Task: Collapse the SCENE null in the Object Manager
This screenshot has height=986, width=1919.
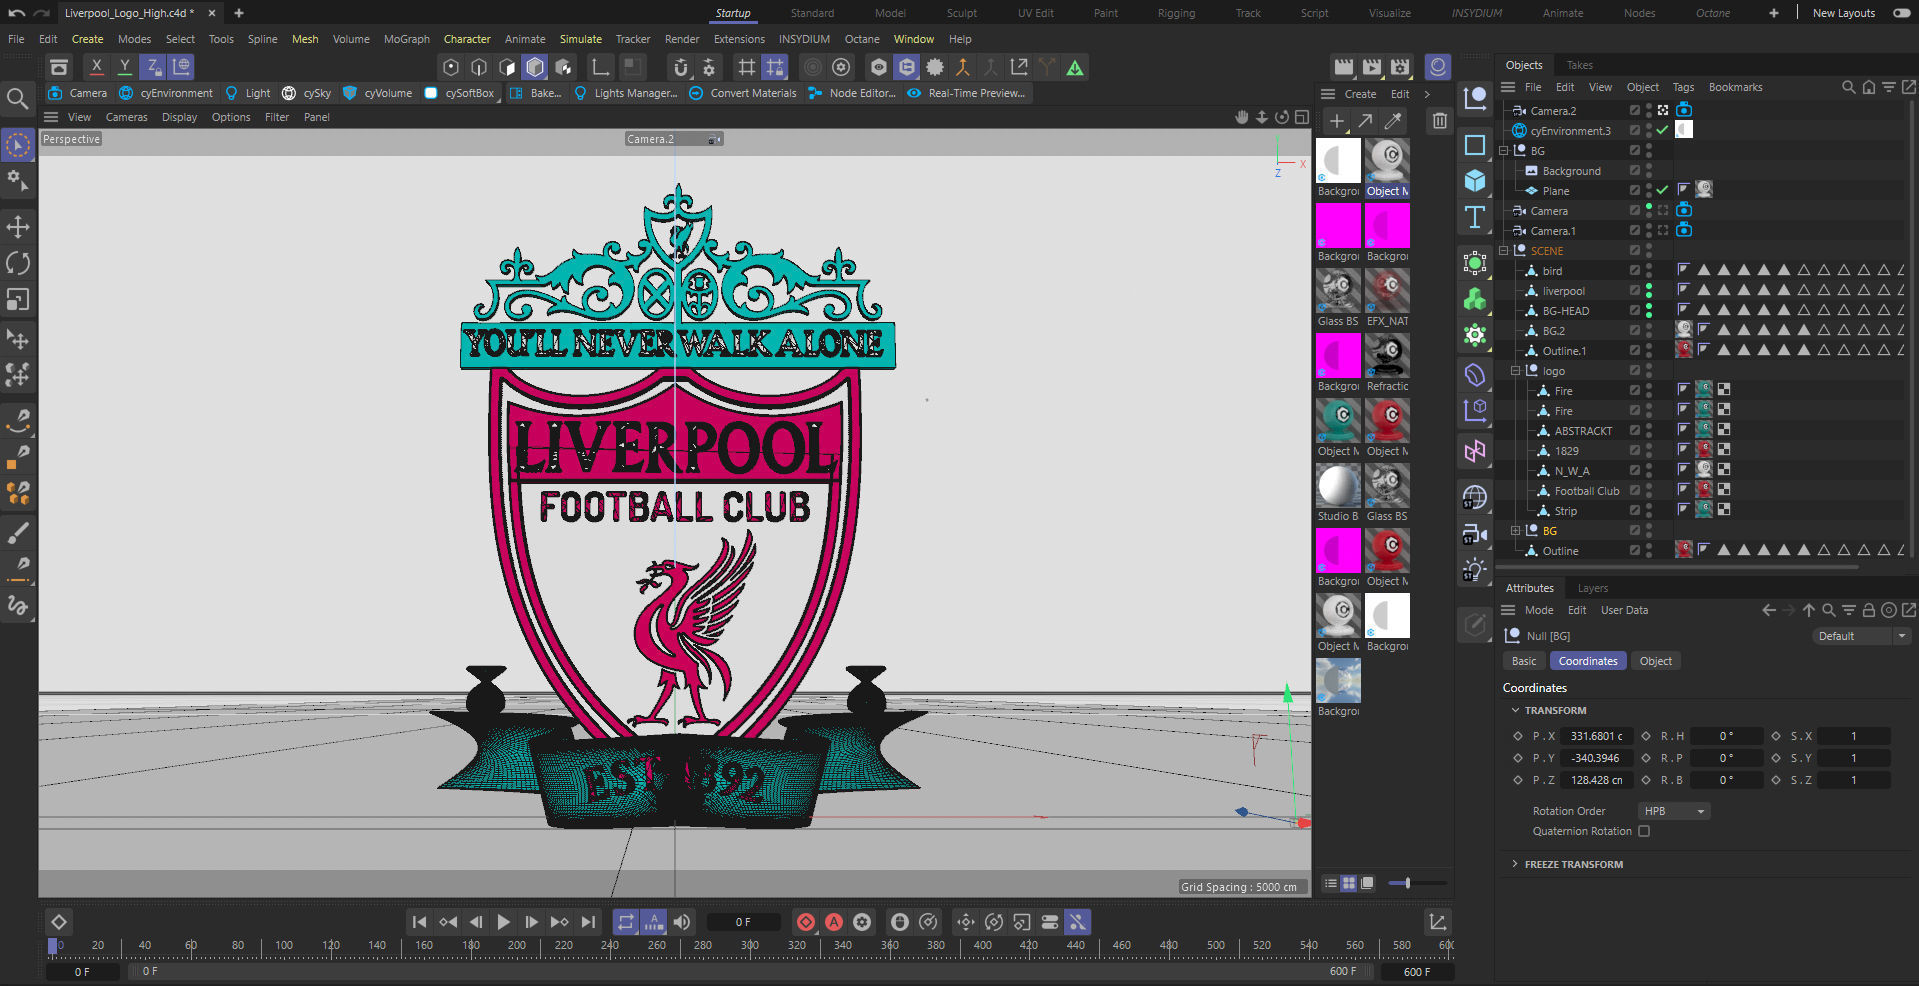Action: (x=1504, y=251)
